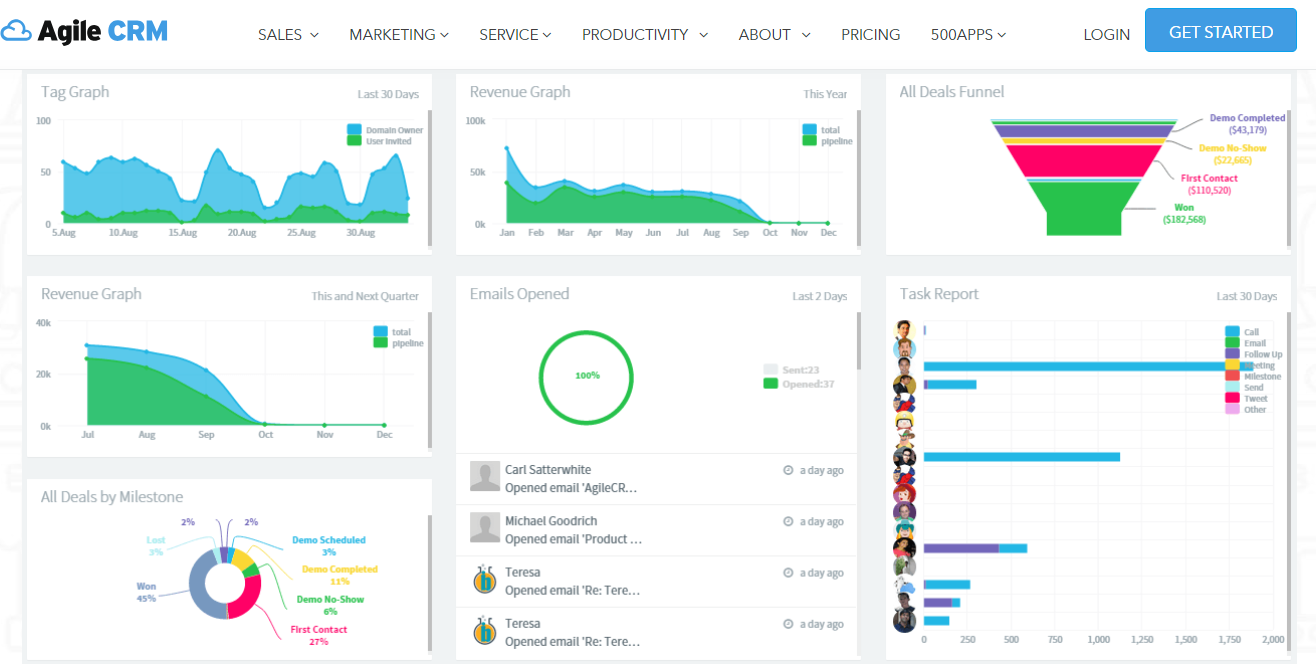Click the Call legend icon in Task Report
The height and width of the screenshot is (664, 1316).
click(1232, 332)
